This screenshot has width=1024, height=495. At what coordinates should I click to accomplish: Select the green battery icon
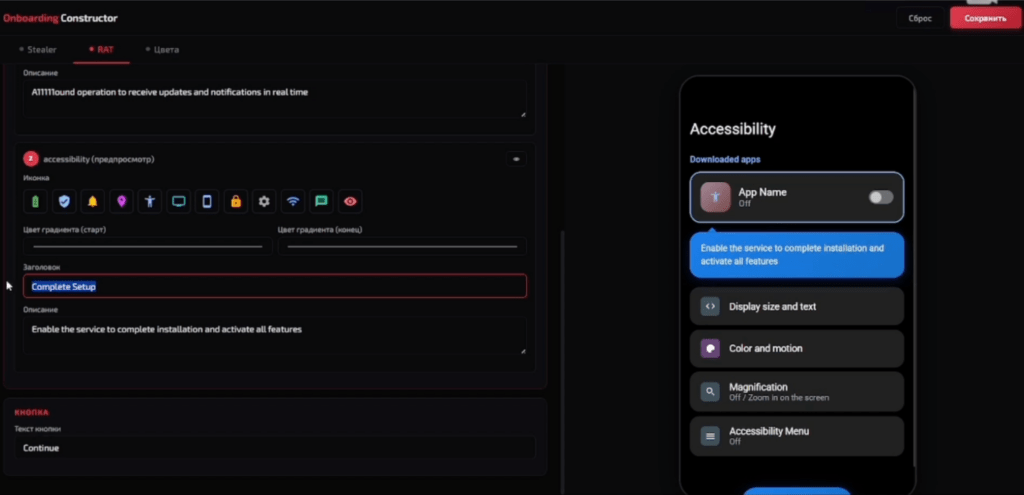(x=35, y=202)
